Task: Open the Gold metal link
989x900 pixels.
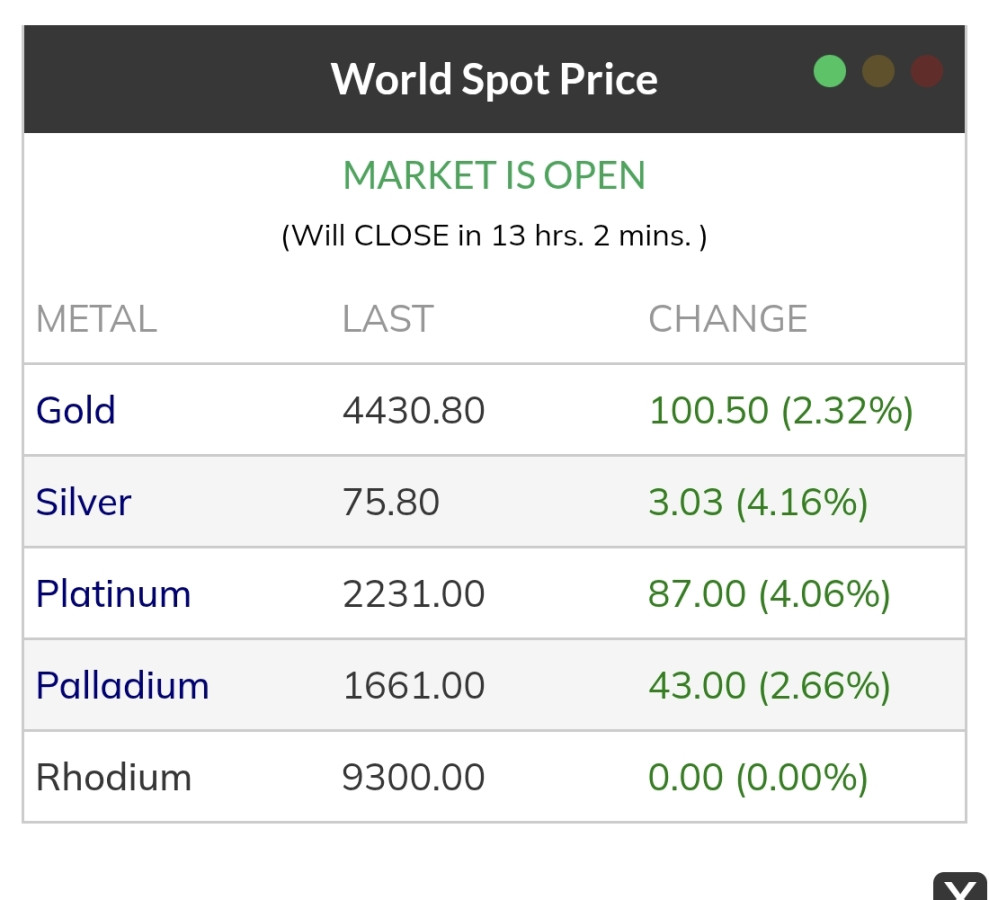Action: 76,410
